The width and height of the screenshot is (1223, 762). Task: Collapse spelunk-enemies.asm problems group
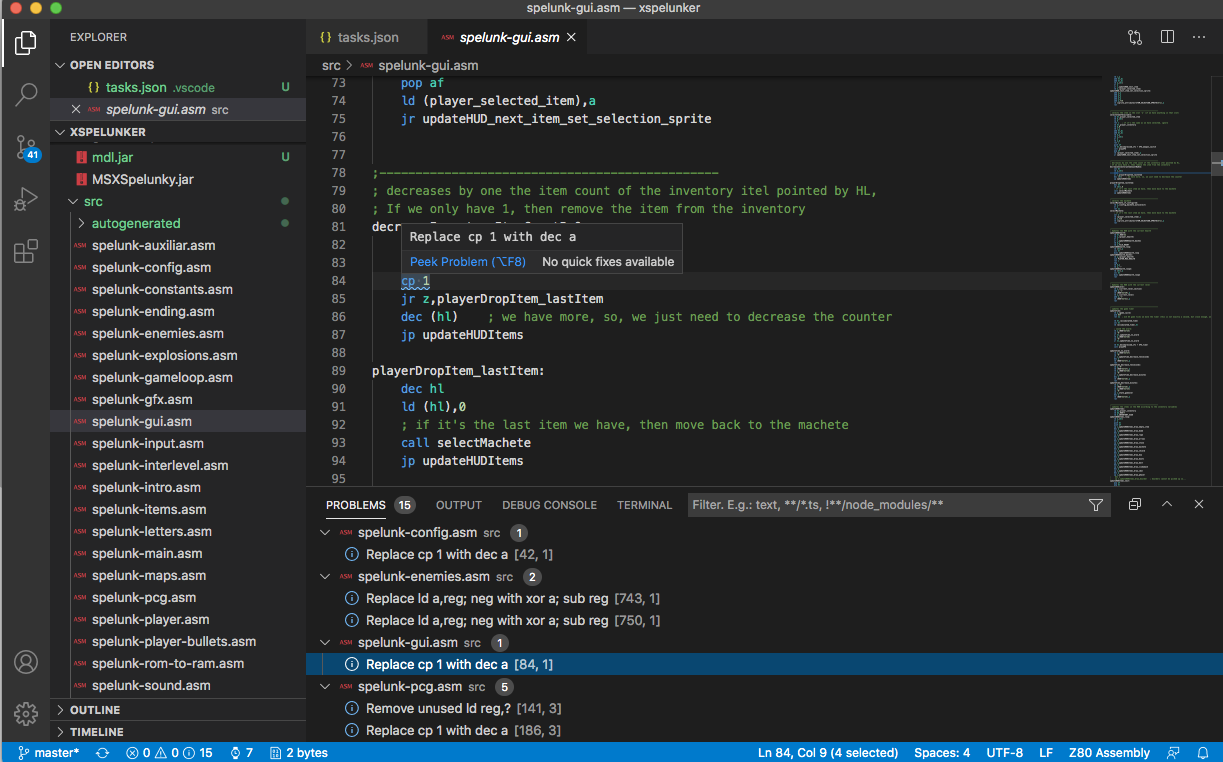(x=325, y=576)
